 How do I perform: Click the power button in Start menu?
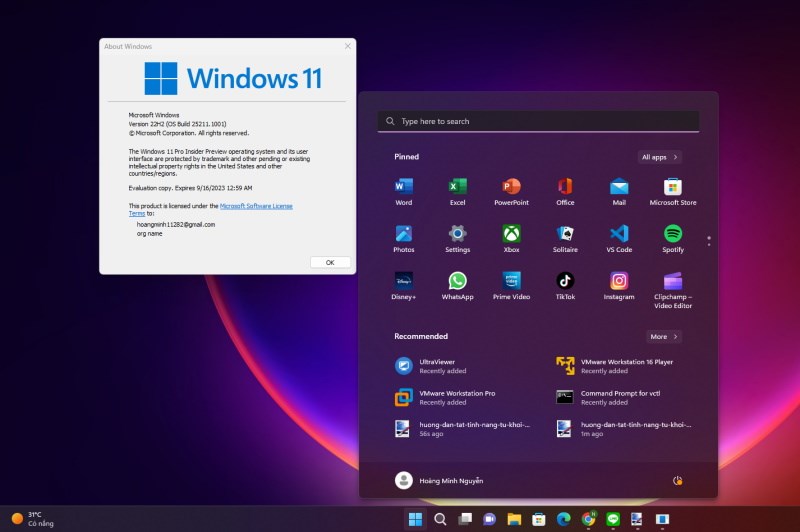(x=677, y=480)
